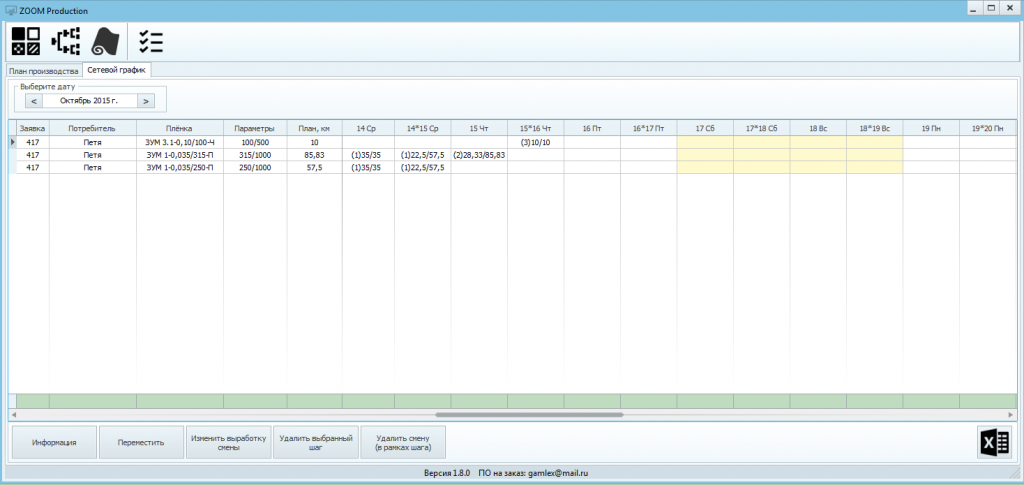The image size is (1024, 485).
Task: Click the four-squares pattern toolbar icon
Action: tap(25, 42)
